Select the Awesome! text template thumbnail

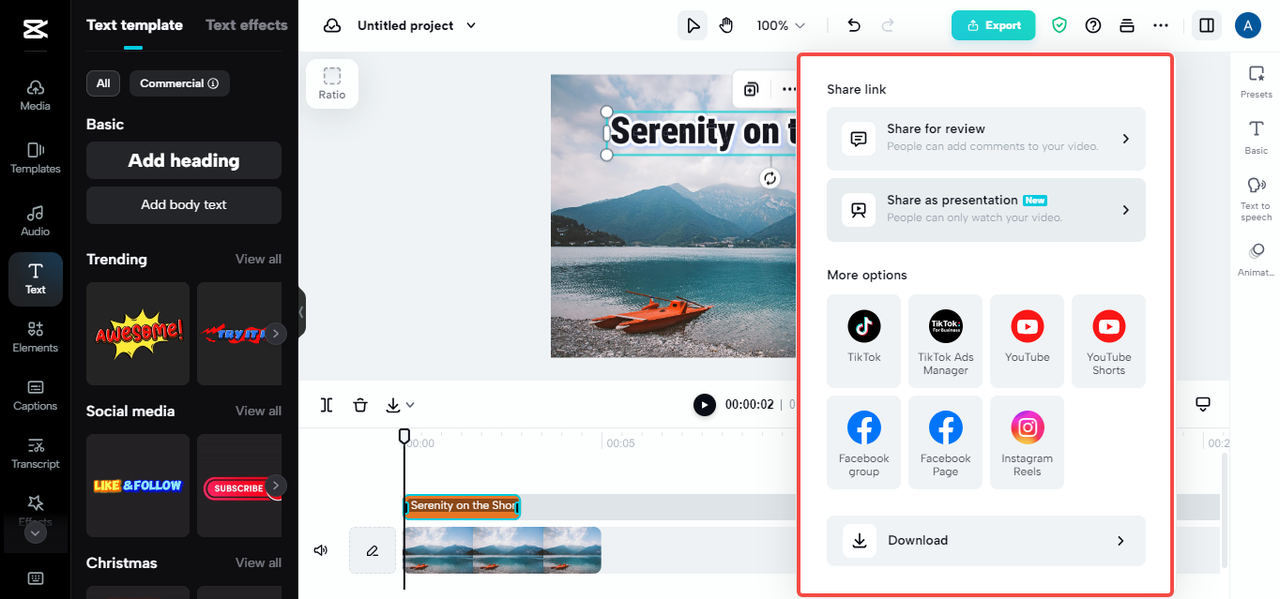coord(138,333)
